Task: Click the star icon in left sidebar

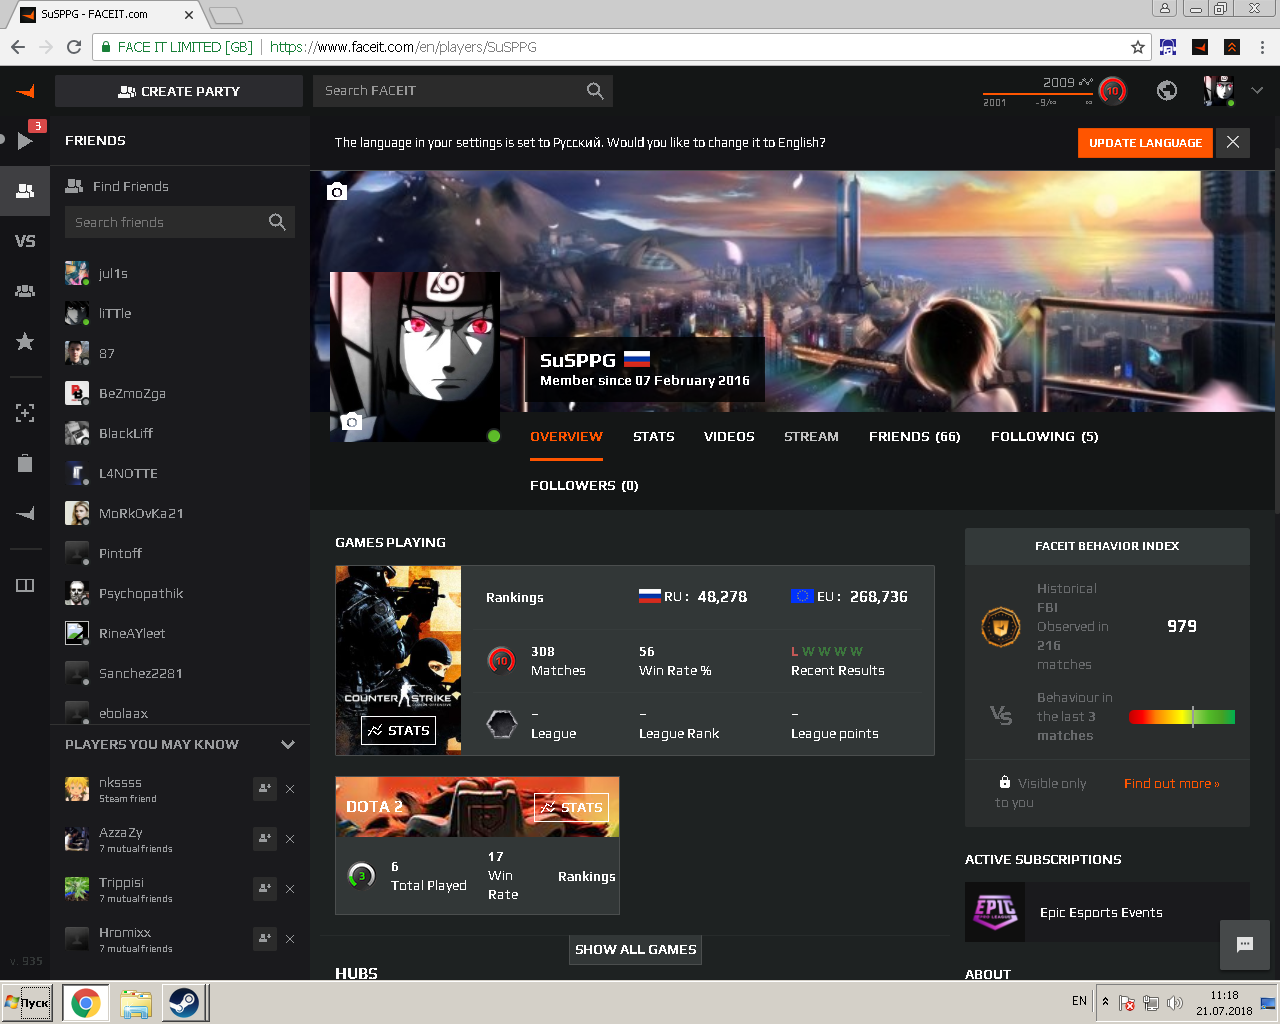Action: click(x=25, y=342)
